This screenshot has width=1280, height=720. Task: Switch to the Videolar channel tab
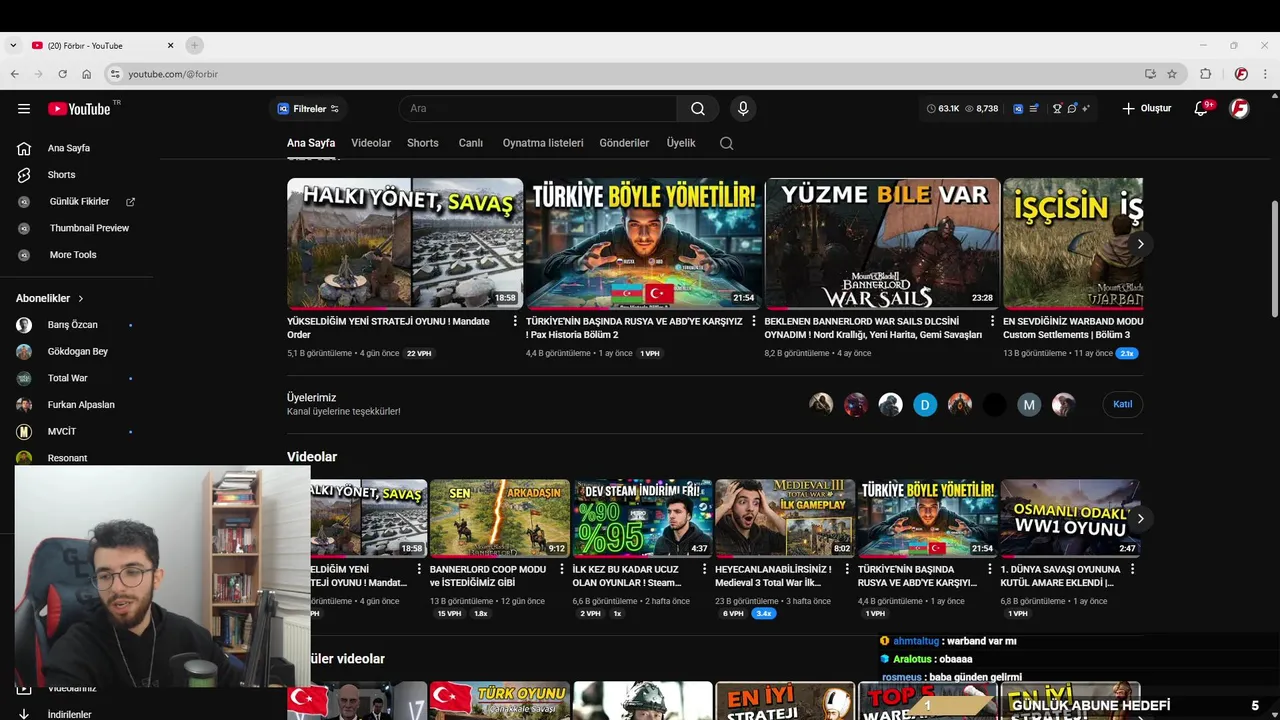click(x=371, y=143)
